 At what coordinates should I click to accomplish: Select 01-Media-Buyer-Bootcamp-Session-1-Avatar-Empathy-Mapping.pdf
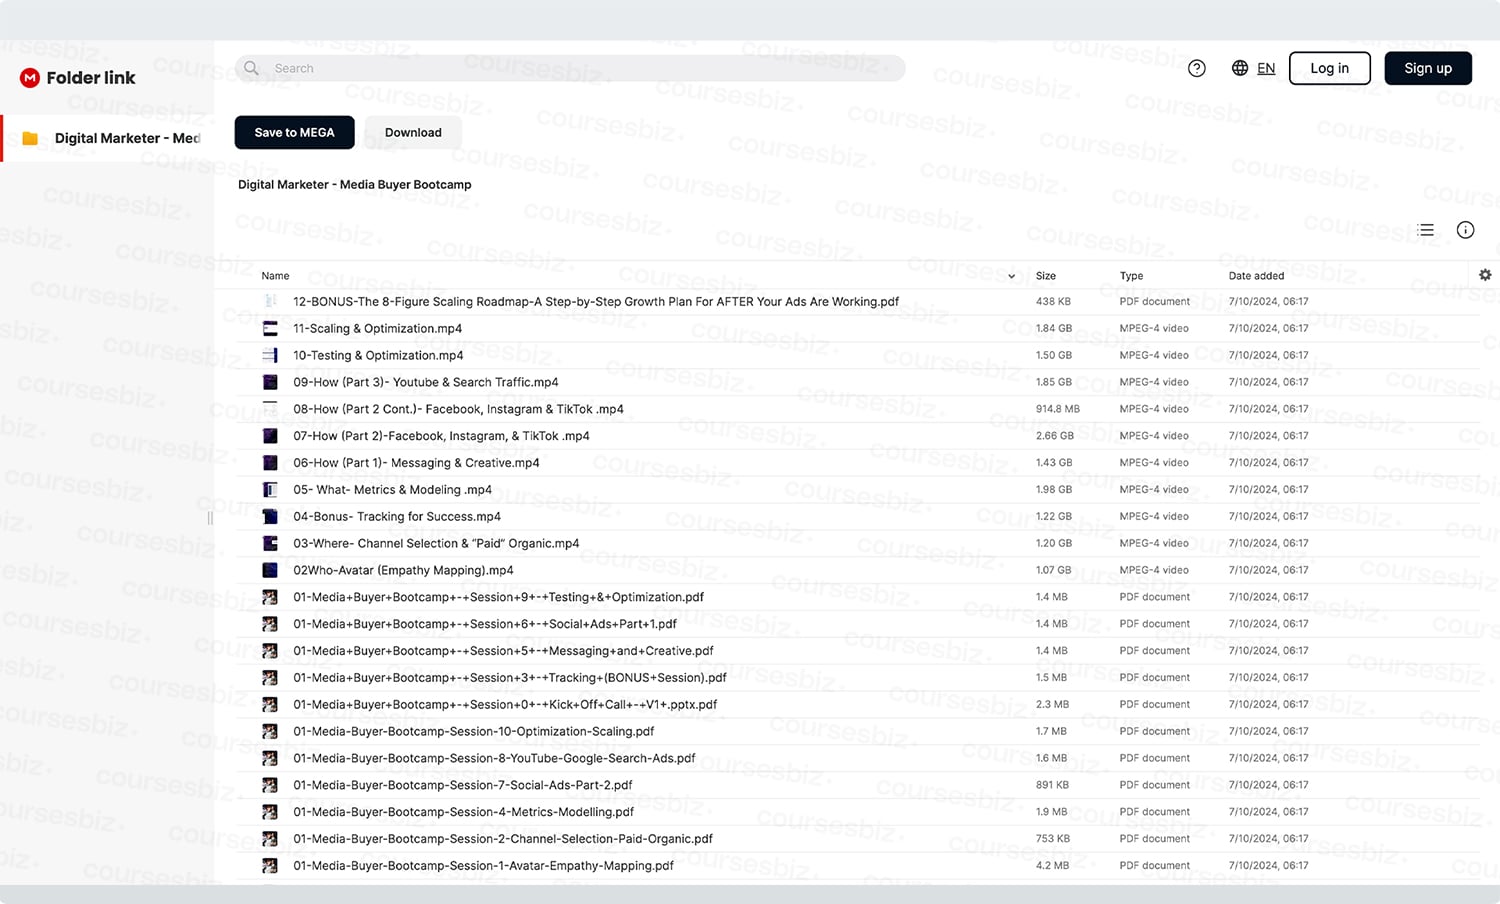pyautogui.click(x=483, y=866)
